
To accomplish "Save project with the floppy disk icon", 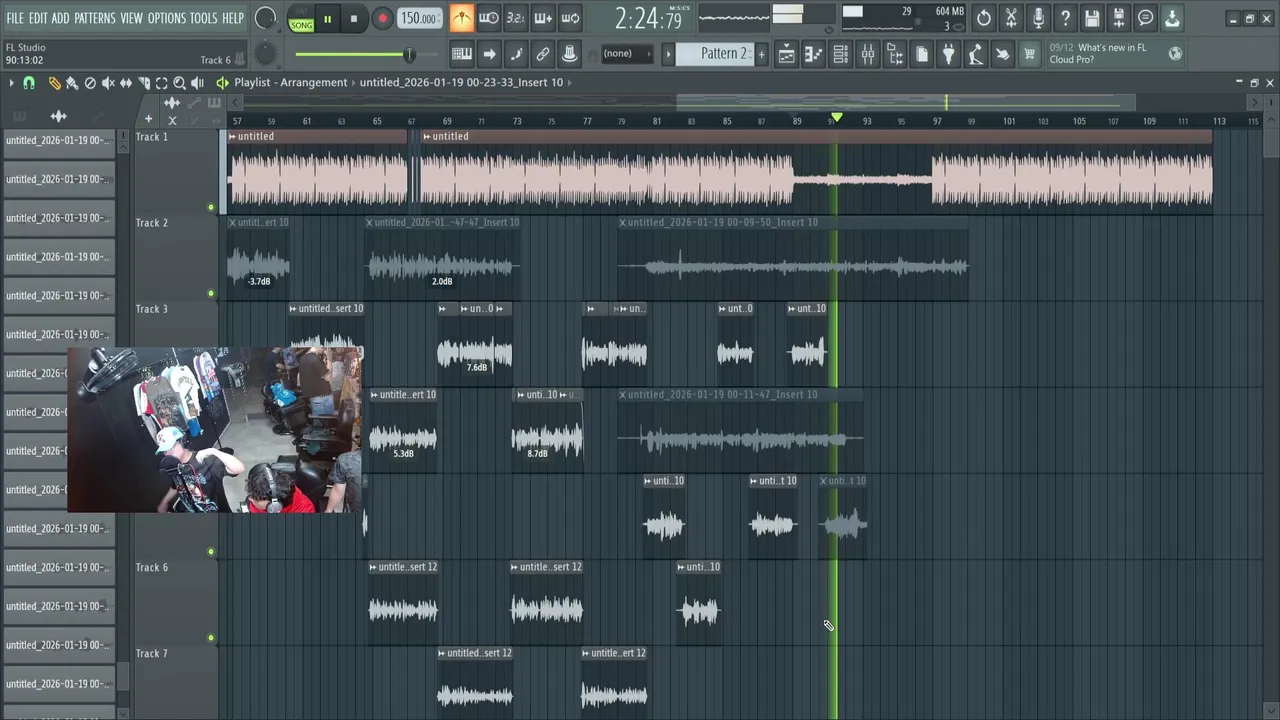I will [1092, 18].
